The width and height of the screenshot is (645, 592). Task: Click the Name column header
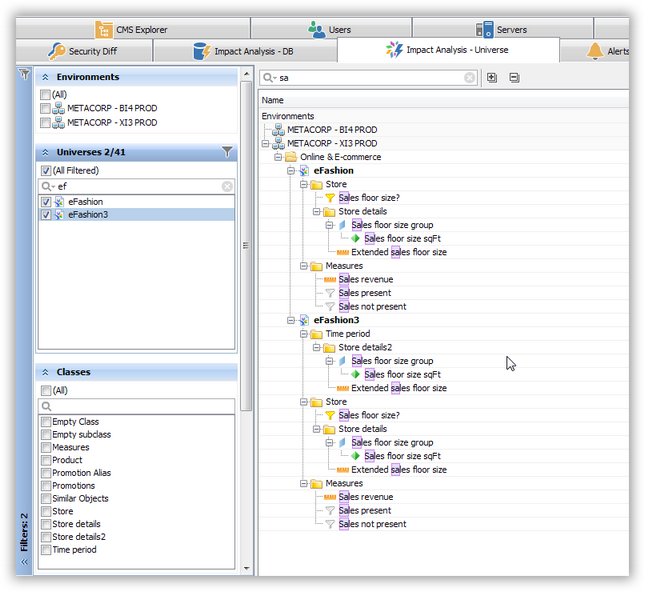point(444,100)
